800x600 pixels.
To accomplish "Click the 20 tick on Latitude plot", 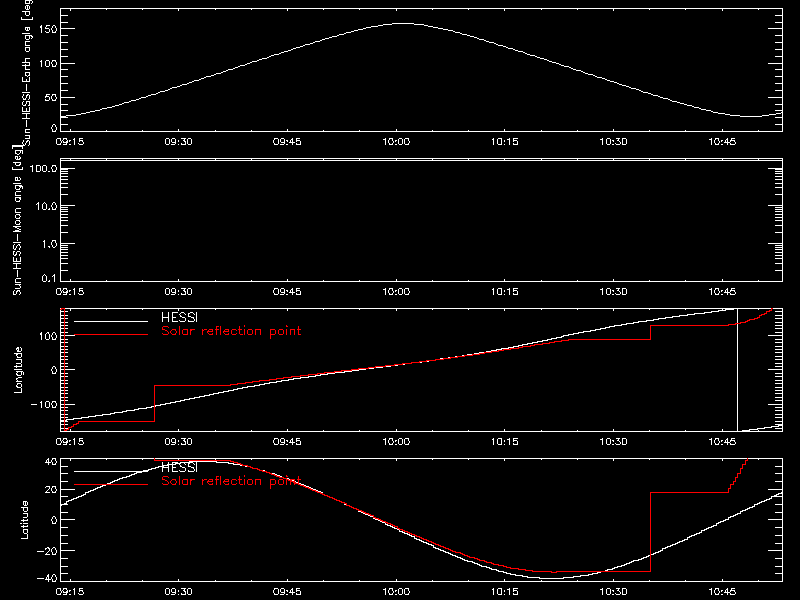I will tap(51, 489).
